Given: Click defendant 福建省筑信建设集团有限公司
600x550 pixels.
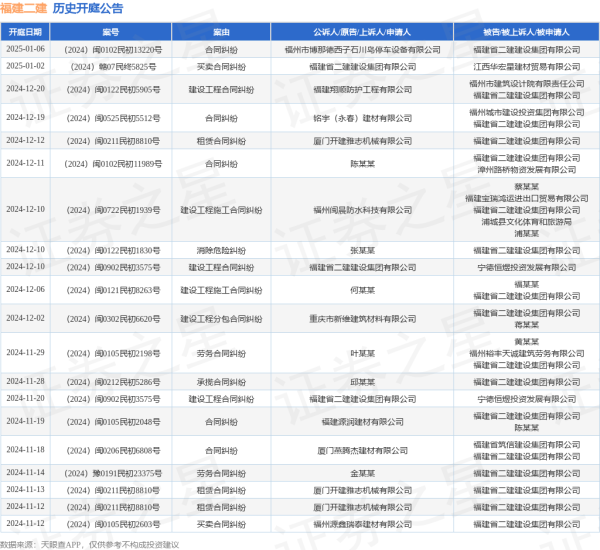Looking at the screenshot, I should click(x=527, y=445).
